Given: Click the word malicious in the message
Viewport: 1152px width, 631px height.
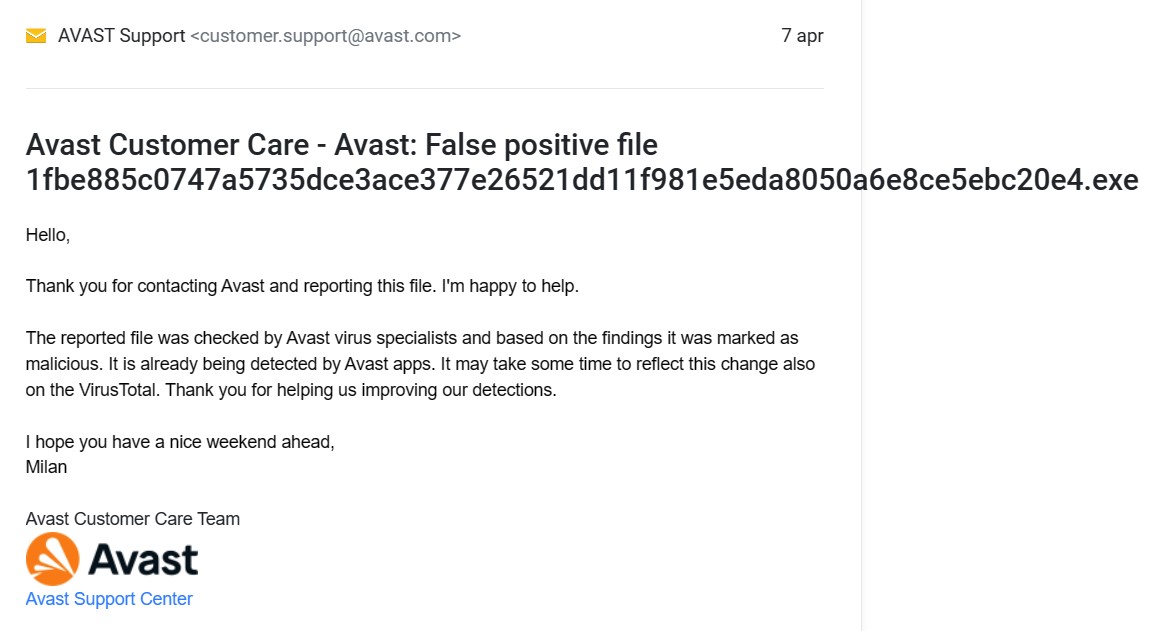Looking at the screenshot, I should [x=62, y=364].
